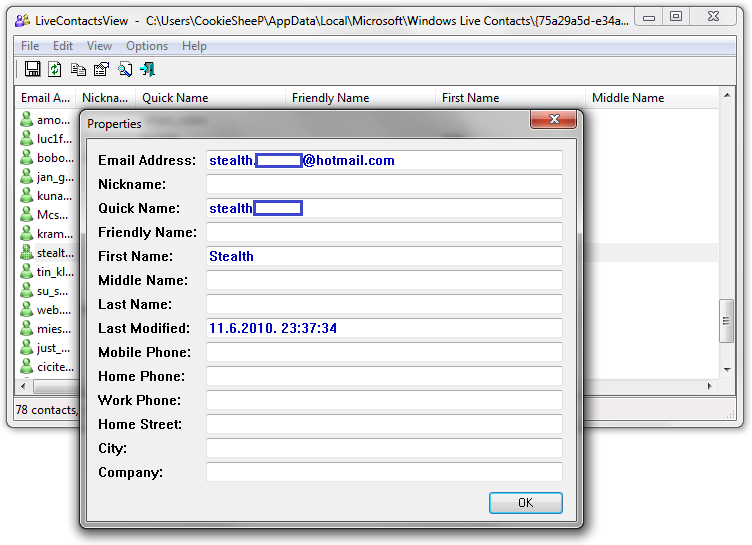
Task: Close the Properties dialog with X button
Action: point(552,122)
